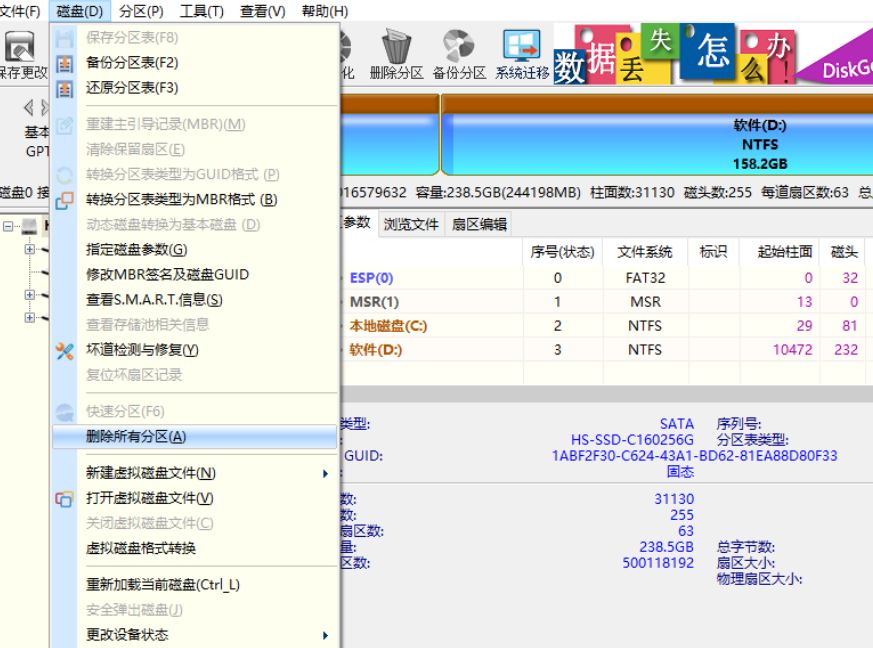Expand the first partition node in tree

tap(30, 249)
